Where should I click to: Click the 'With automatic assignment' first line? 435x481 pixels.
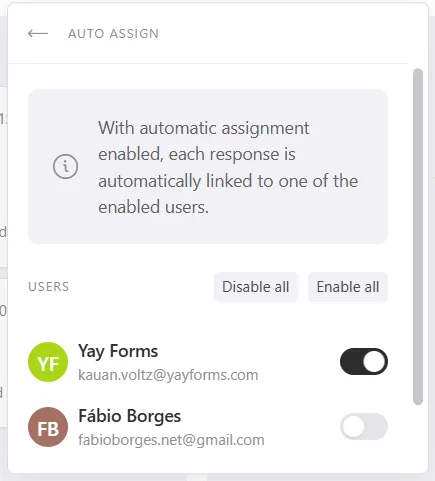click(204, 128)
